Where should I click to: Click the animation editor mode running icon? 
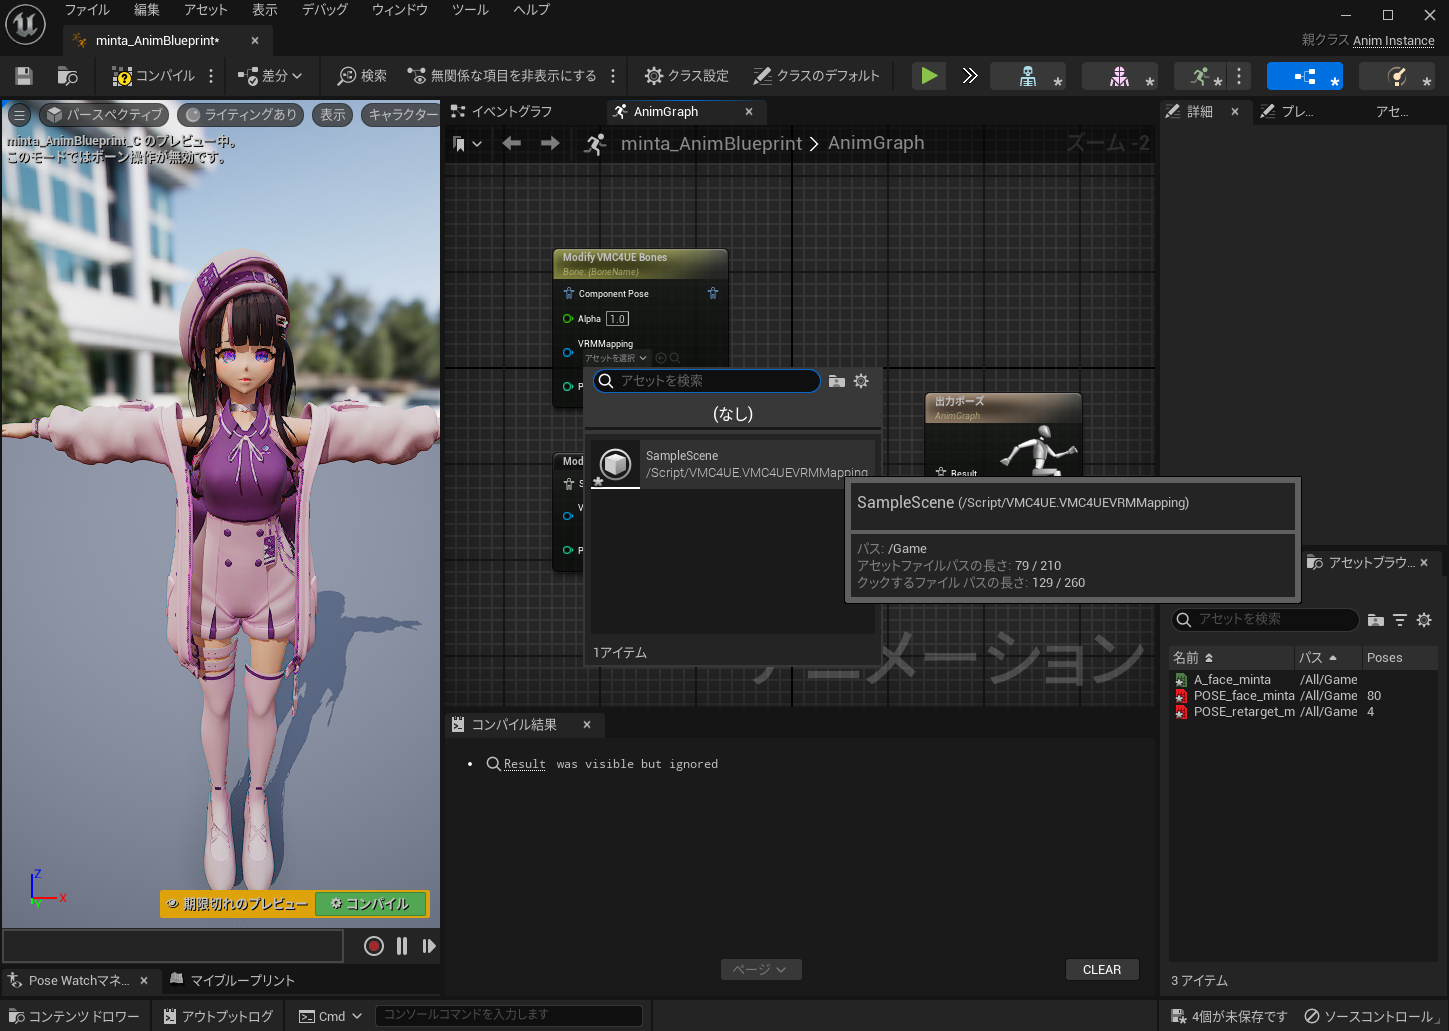pyautogui.click(x=1200, y=76)
